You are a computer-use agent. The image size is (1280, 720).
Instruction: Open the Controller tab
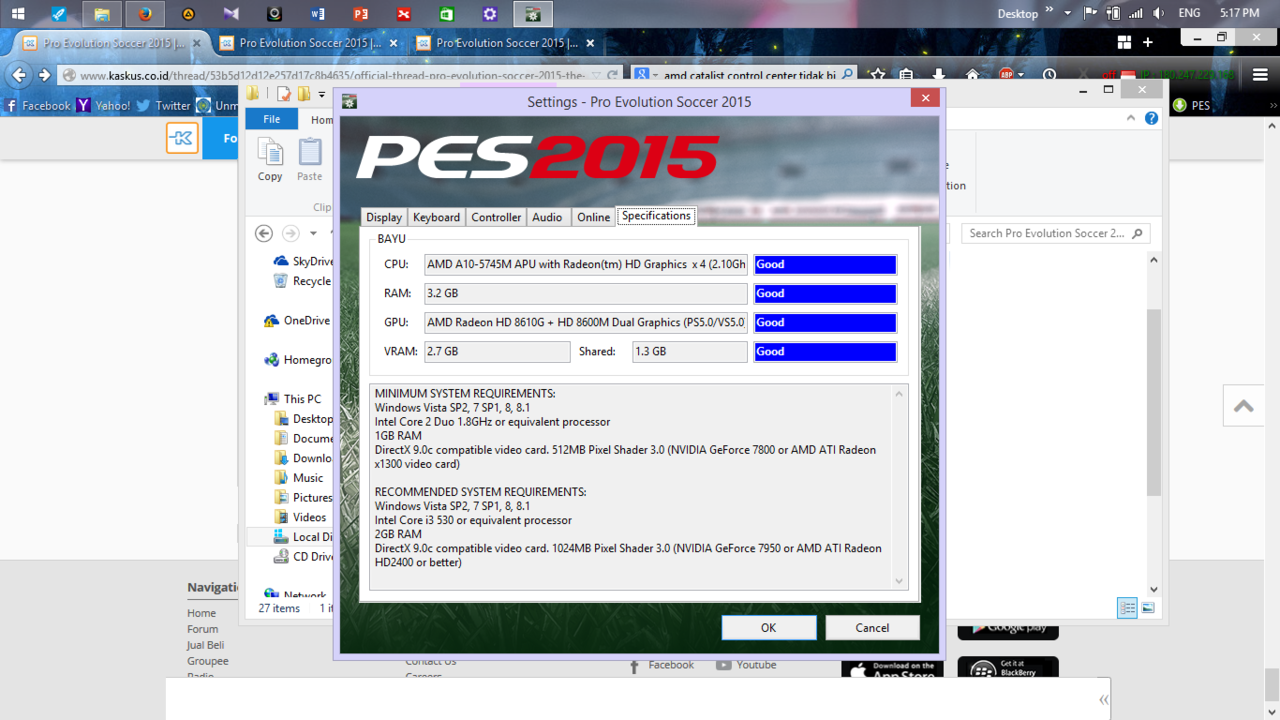click(496, 216)
